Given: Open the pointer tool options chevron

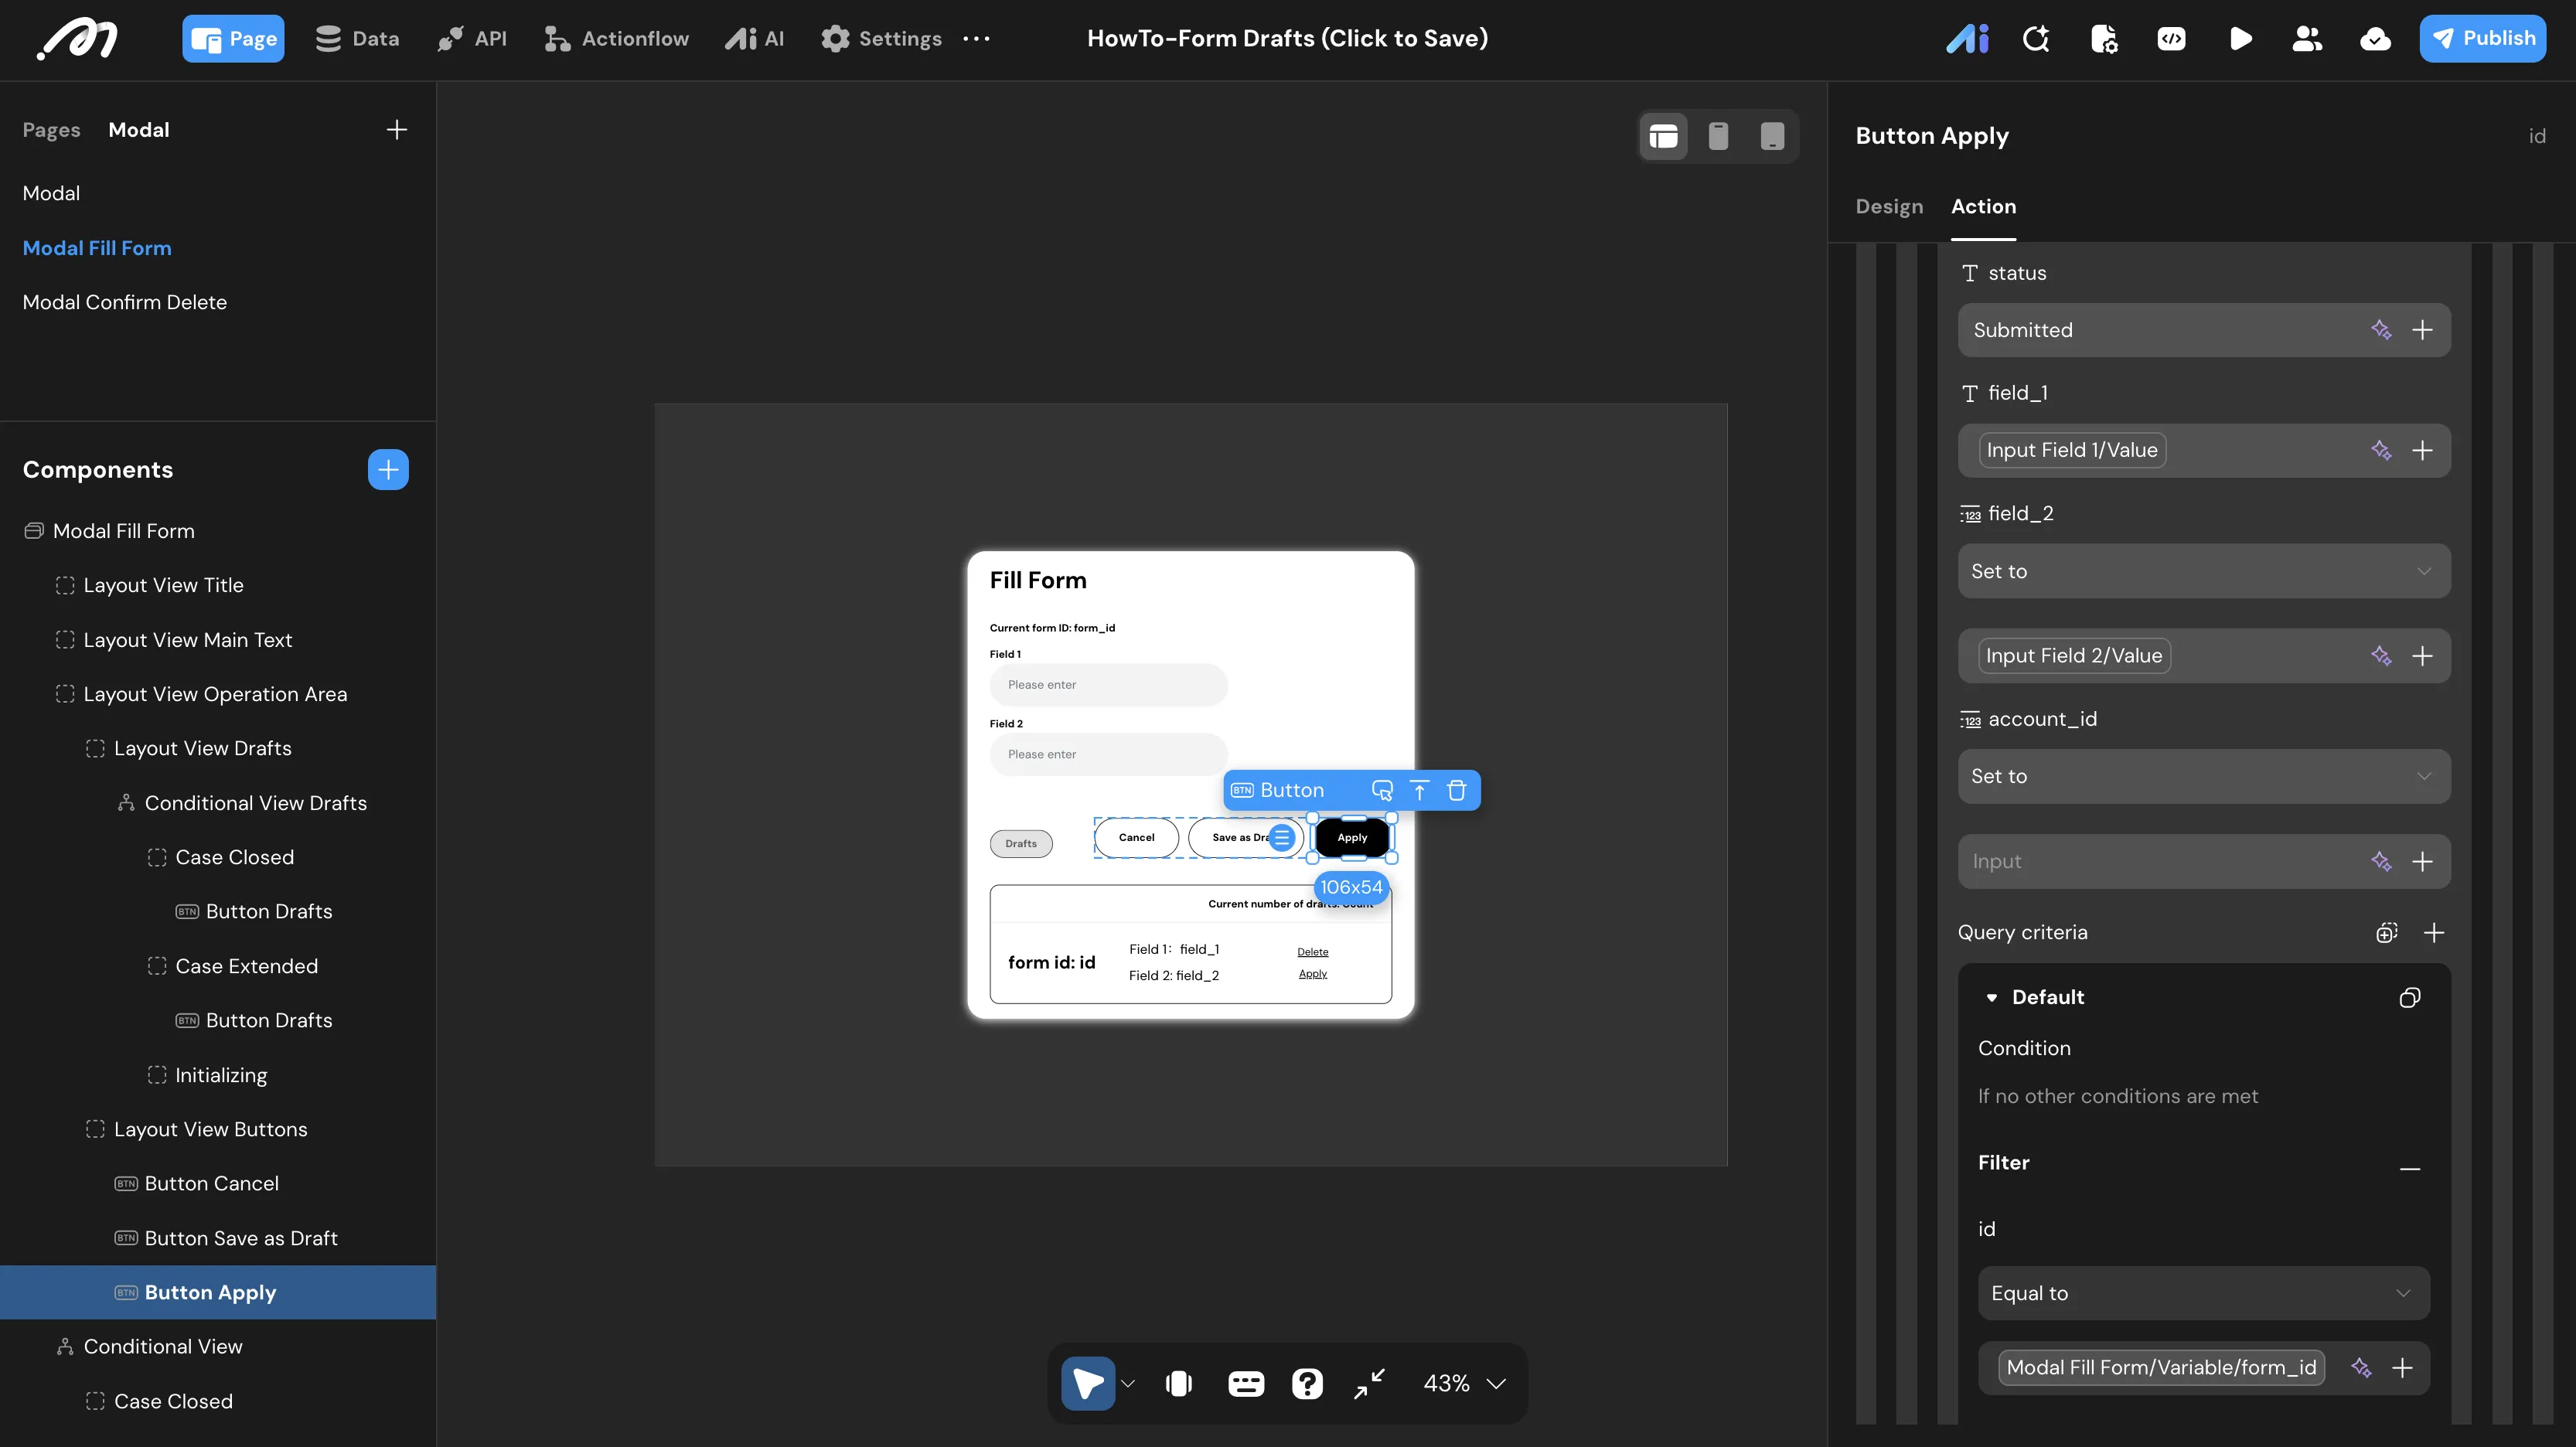Looking at the screenshot, I should pos(1128,1384).
